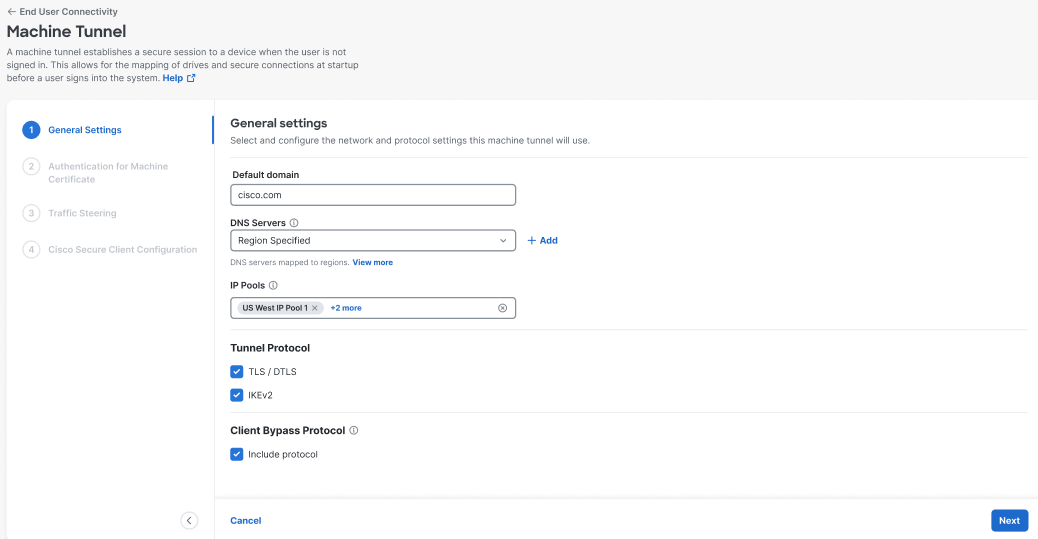Disable the Include protocol checkbox

coord(236,454)
